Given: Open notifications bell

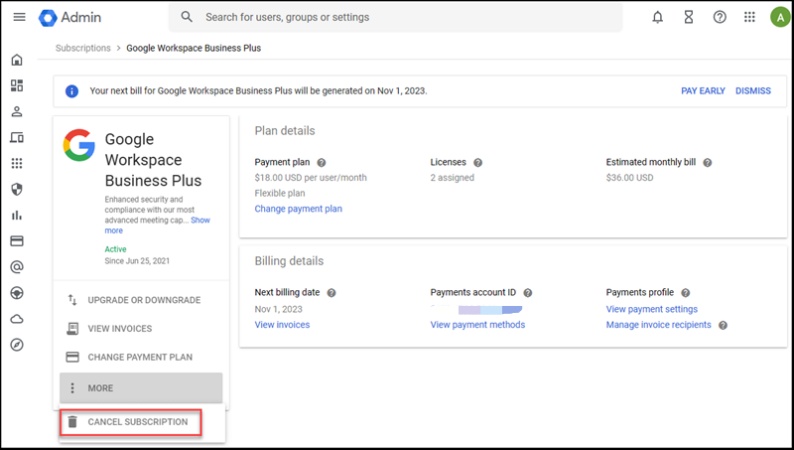Looking at the screenshot, I should click(657, 17).
